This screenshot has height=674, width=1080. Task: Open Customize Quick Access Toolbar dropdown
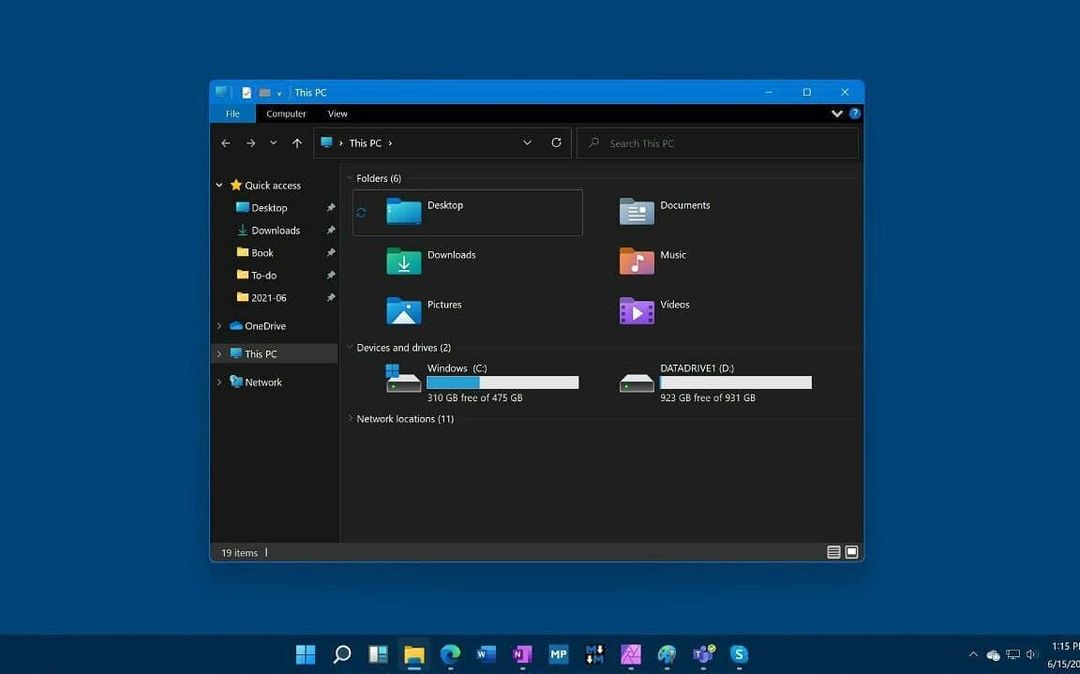(x=279, y=93)
